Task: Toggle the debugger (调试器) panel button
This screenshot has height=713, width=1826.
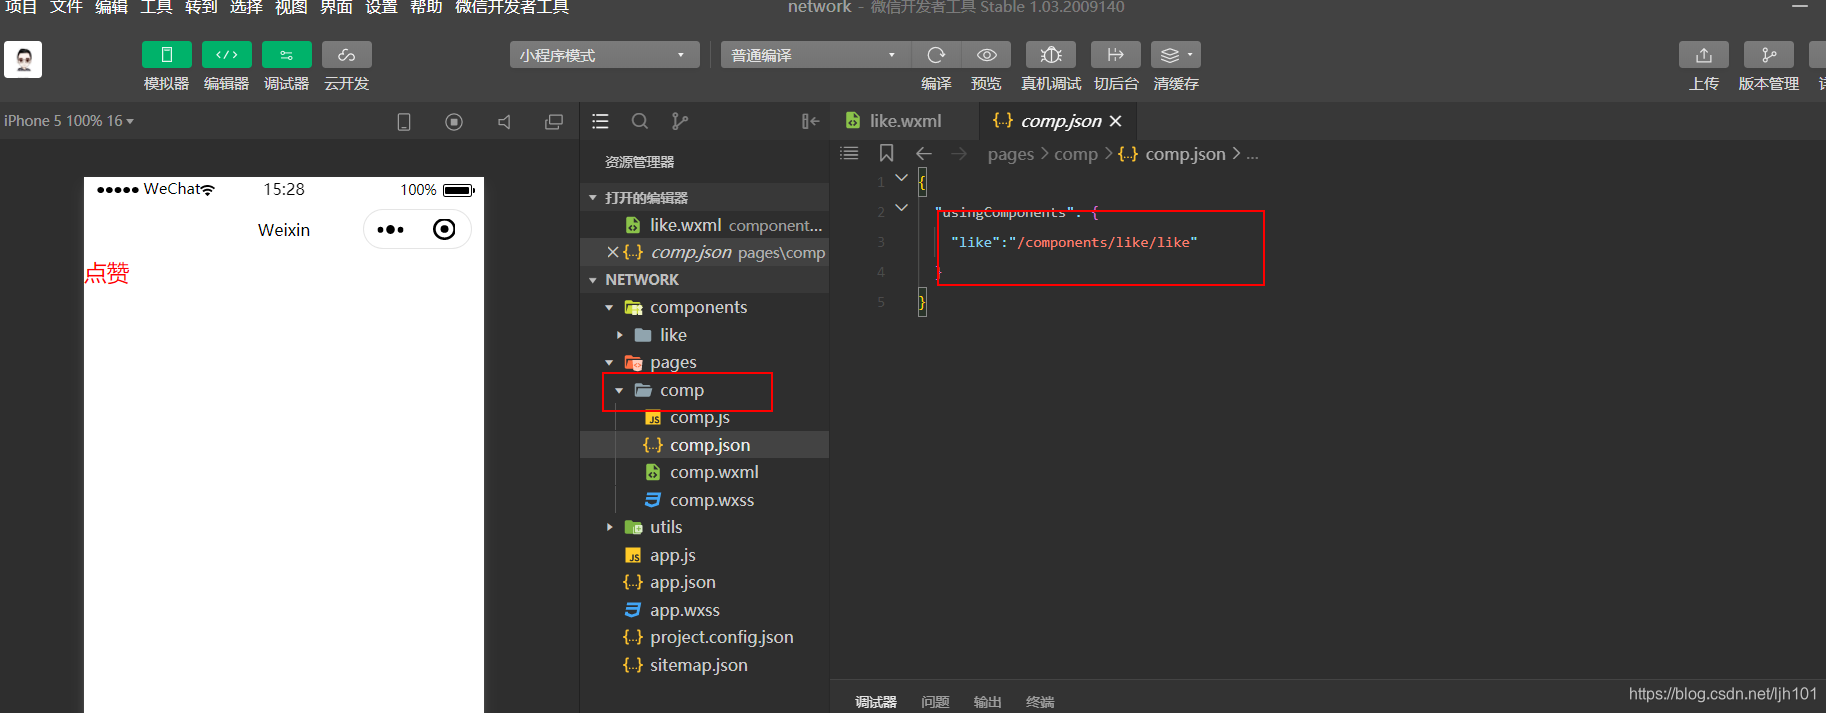Action: [x=286, y=55]
